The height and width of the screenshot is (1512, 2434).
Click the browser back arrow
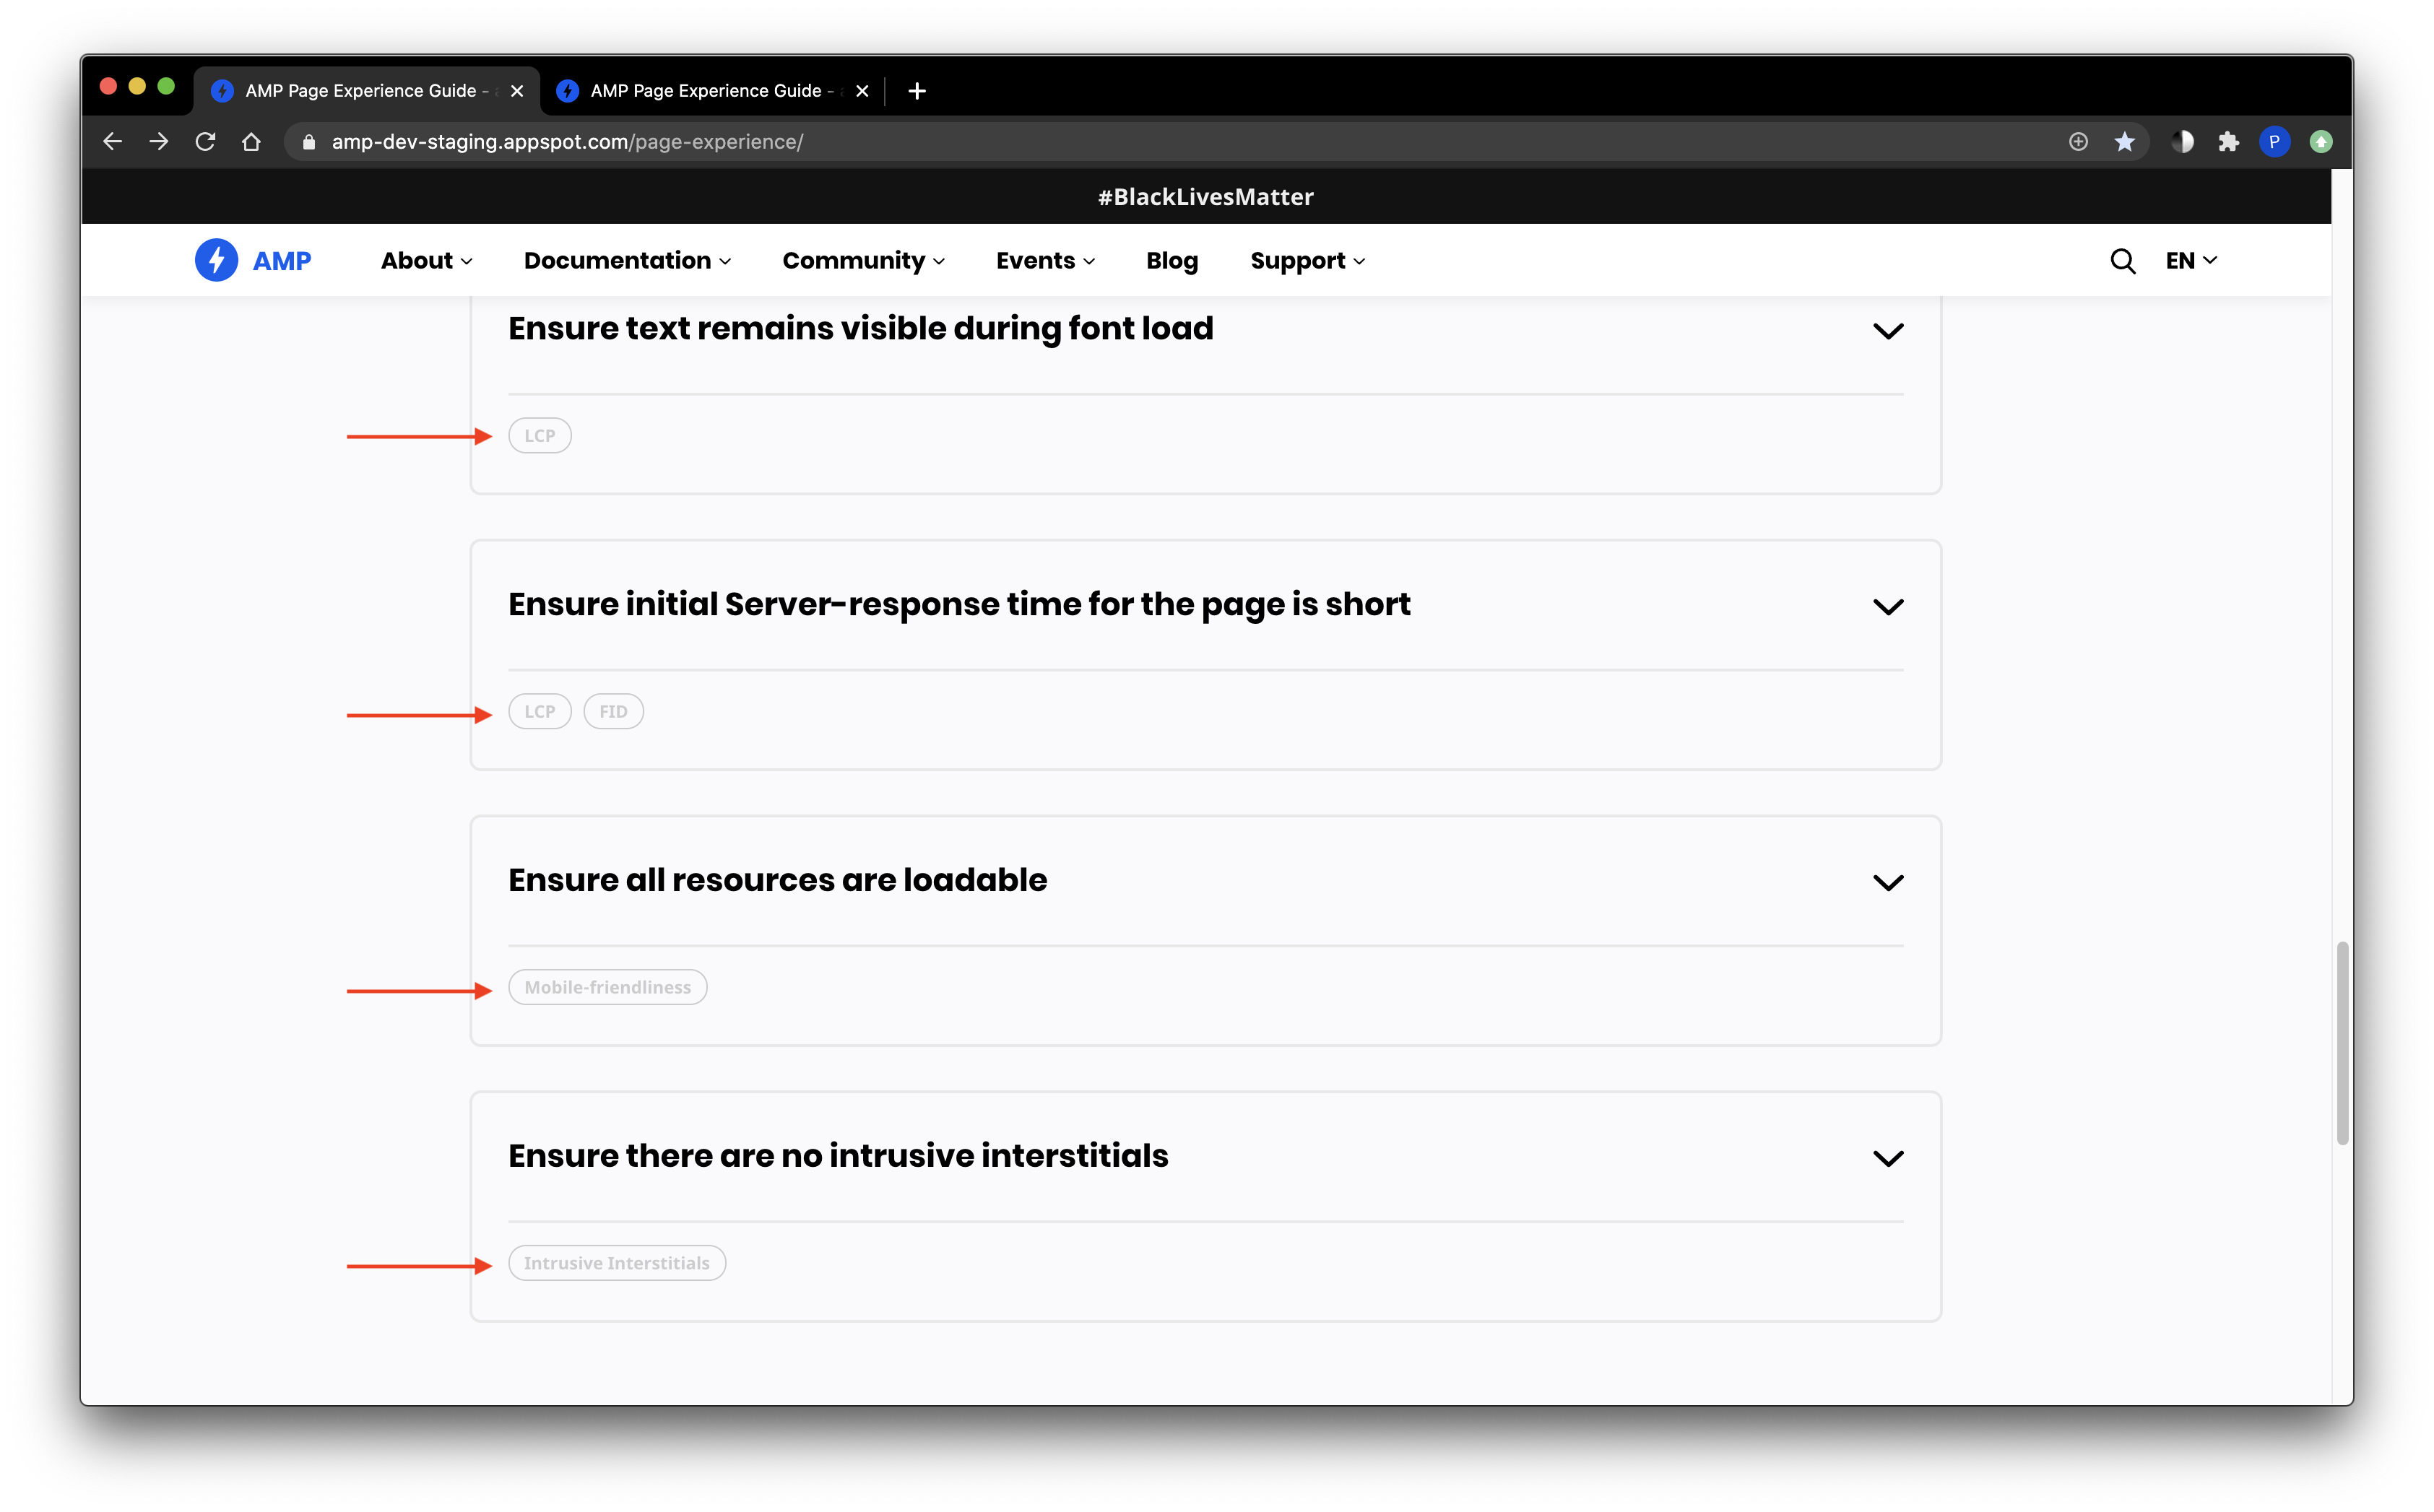(x=113, y=142)
